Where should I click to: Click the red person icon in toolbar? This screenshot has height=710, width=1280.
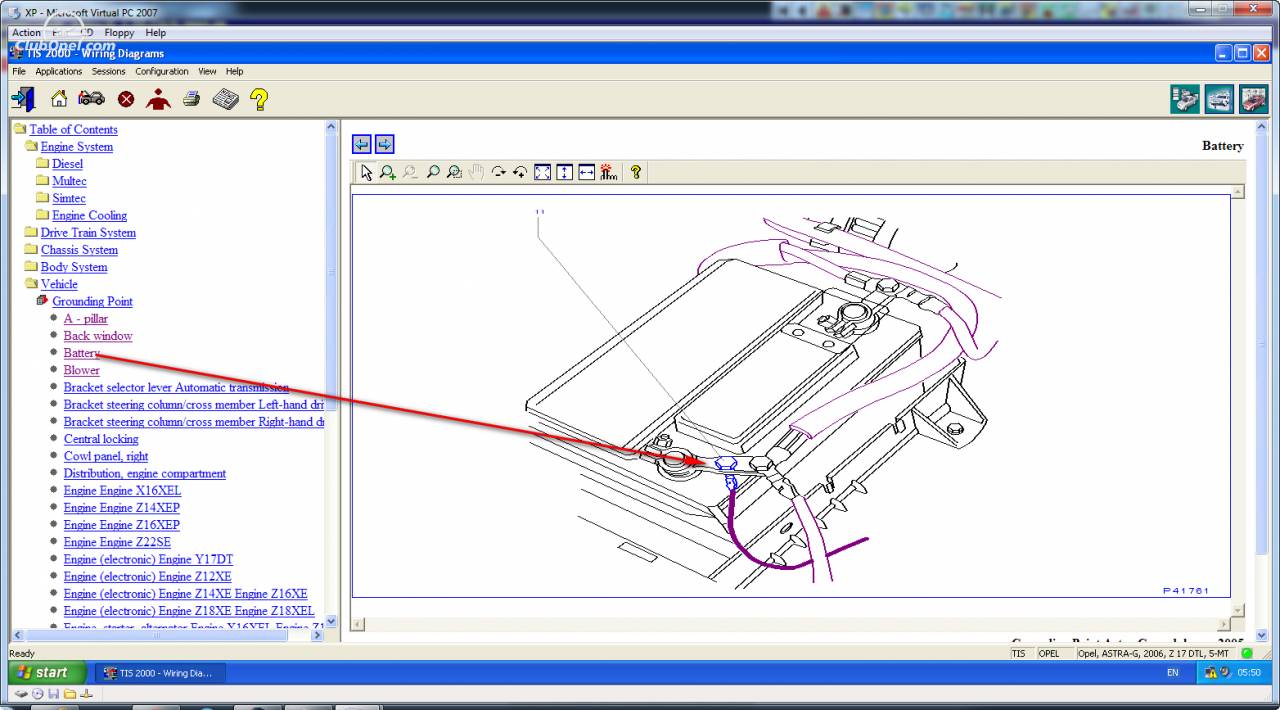tap(158, 98)
